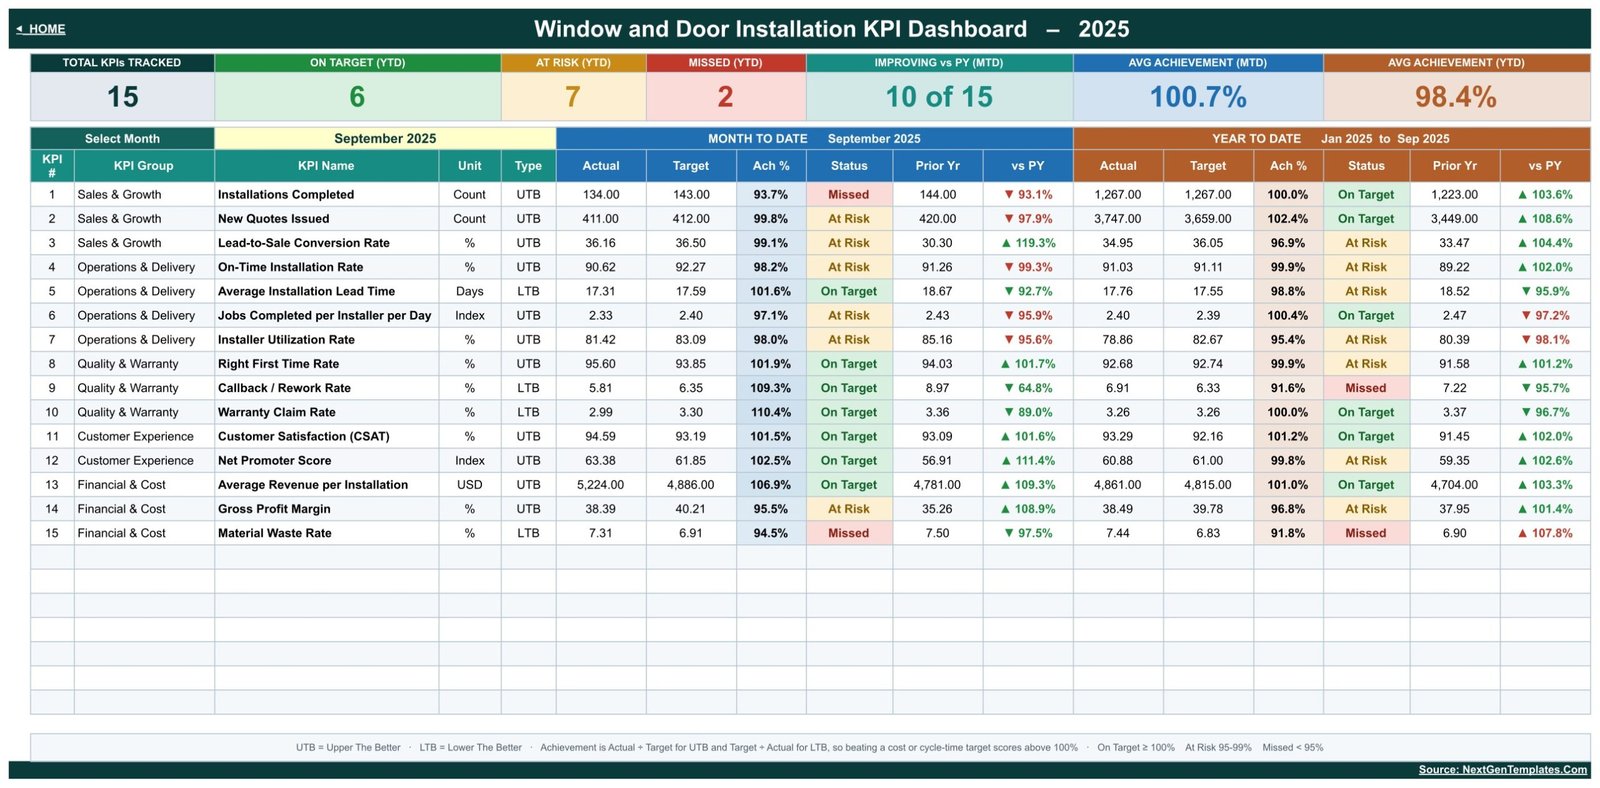Click MTD actual value 5,224.00
The width and height of the screenshot is (1600, 788).
coord(601,485)
